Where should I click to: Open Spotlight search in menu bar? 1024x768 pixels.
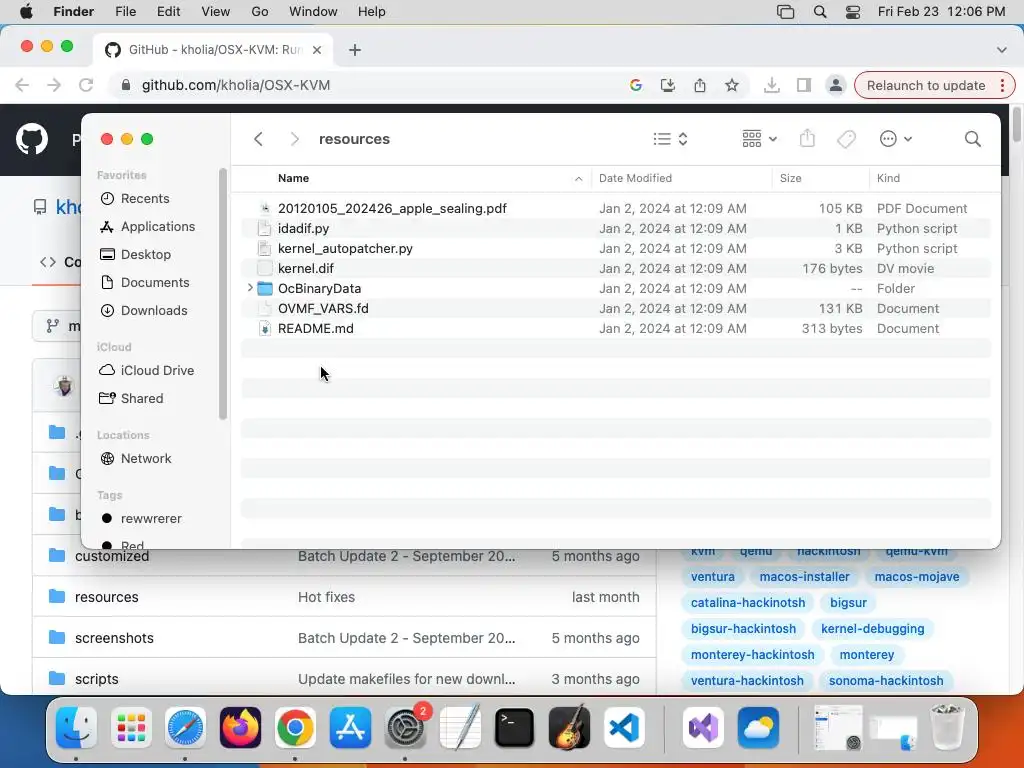click(820, 12)
